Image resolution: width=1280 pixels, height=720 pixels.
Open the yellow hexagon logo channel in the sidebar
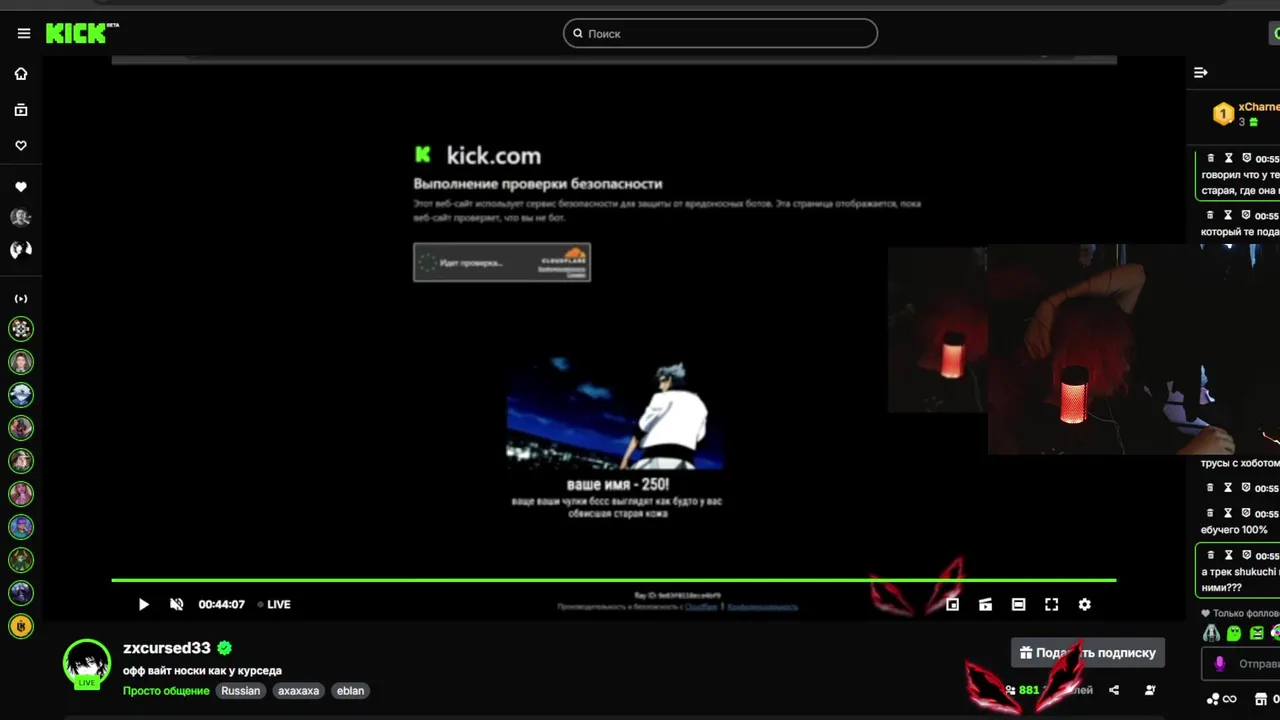pyautogui.click(x=21, y=626)
